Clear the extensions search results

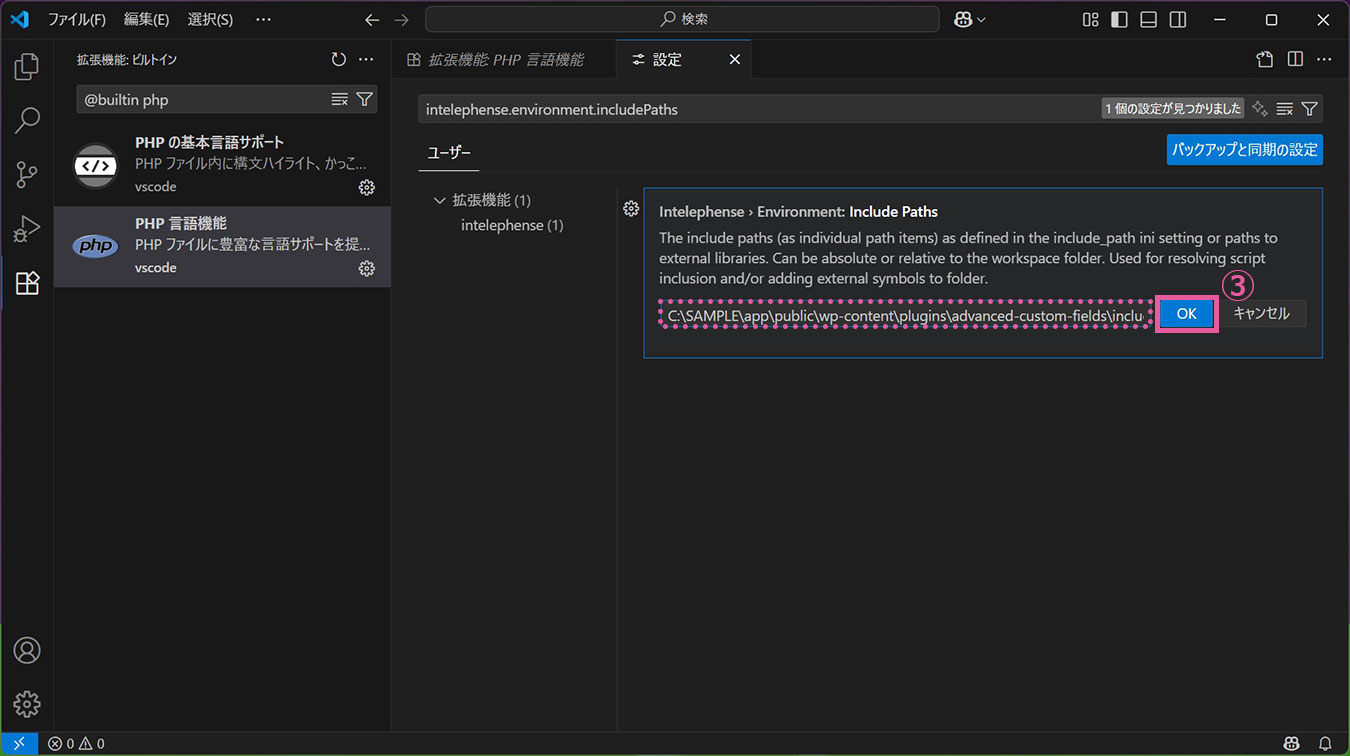[x=340, y=99]
